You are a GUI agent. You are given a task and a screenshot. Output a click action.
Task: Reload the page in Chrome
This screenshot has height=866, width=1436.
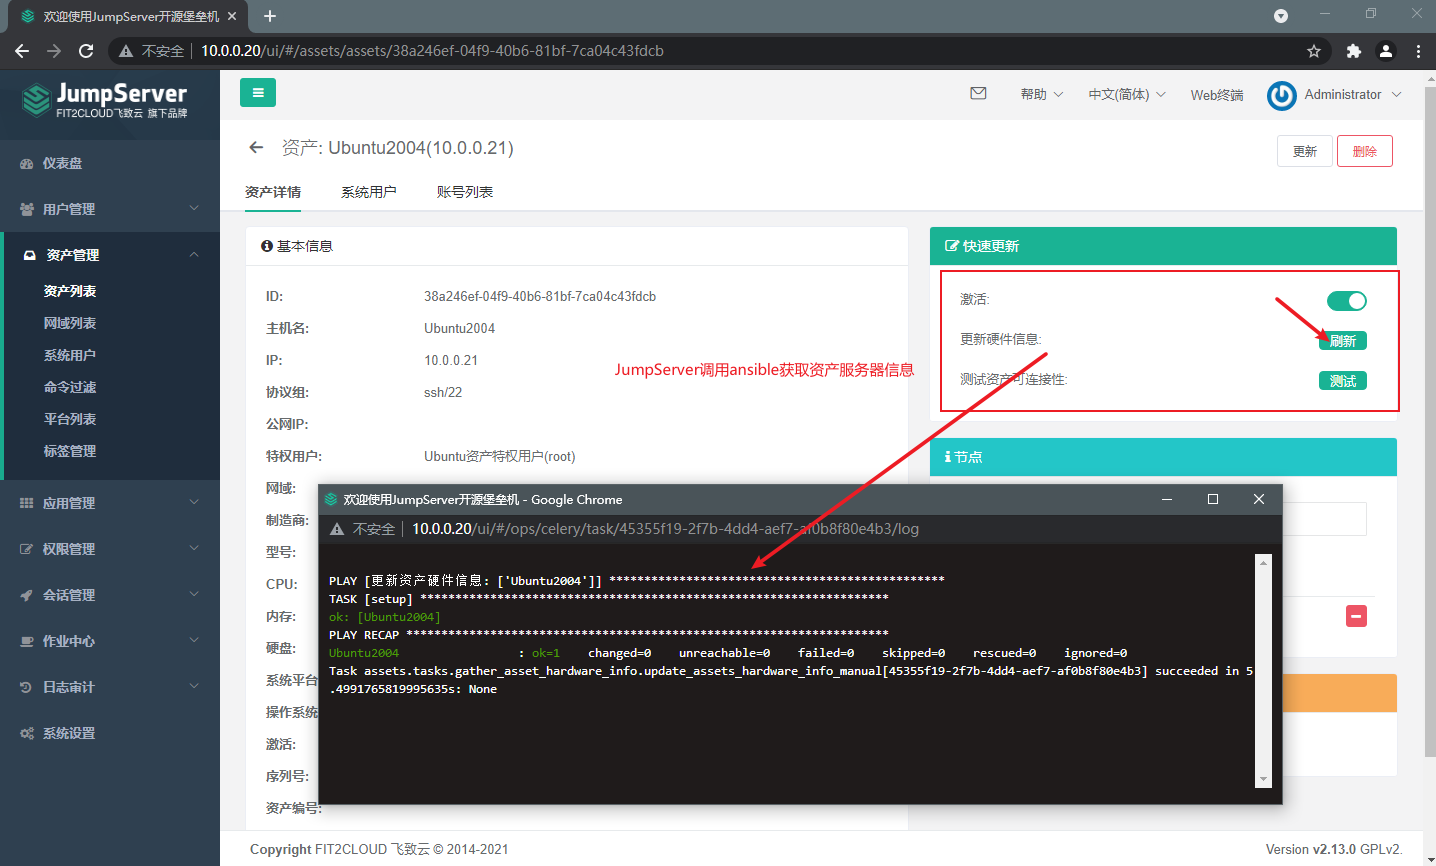click(x=86, y=51)
